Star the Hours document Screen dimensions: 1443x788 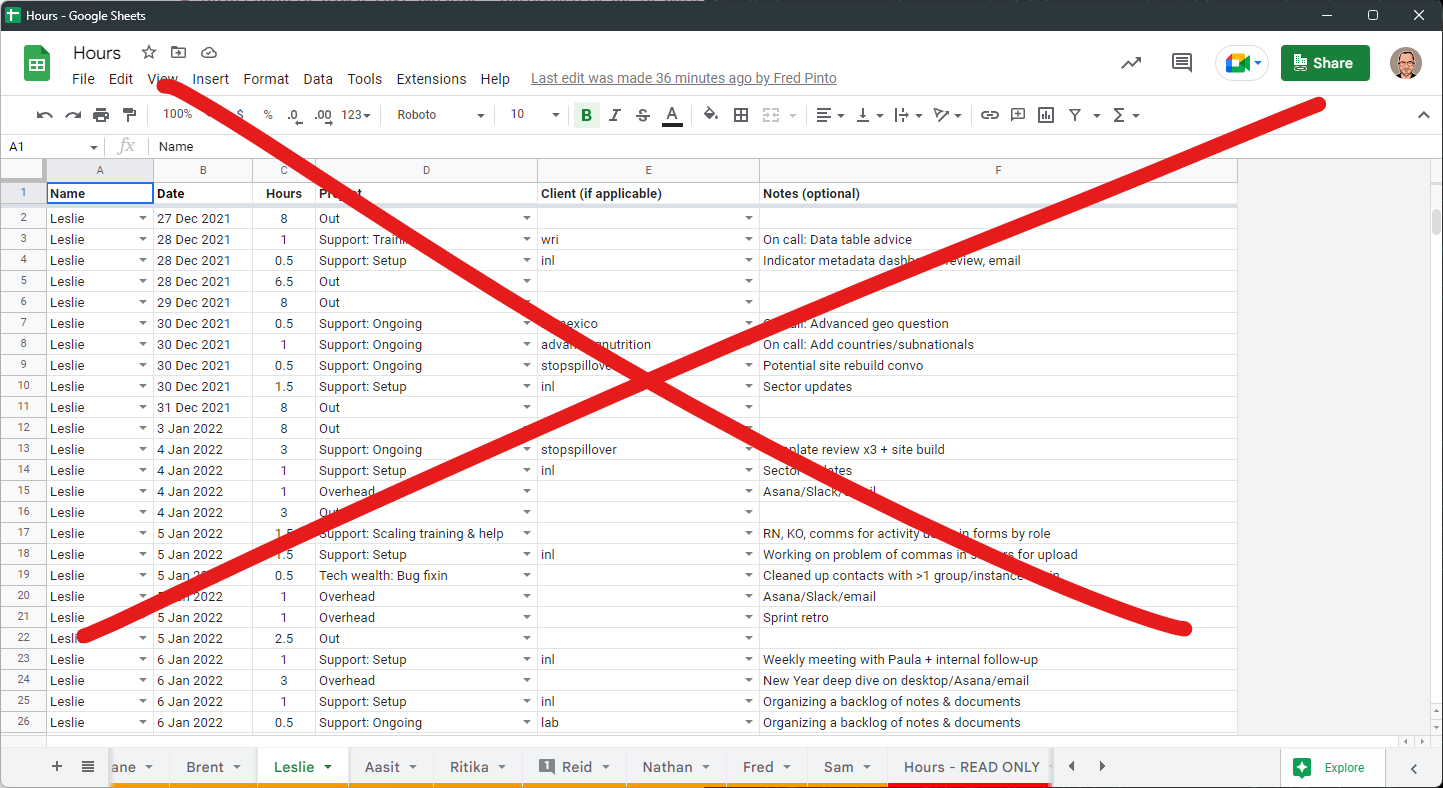coord(149,52)
